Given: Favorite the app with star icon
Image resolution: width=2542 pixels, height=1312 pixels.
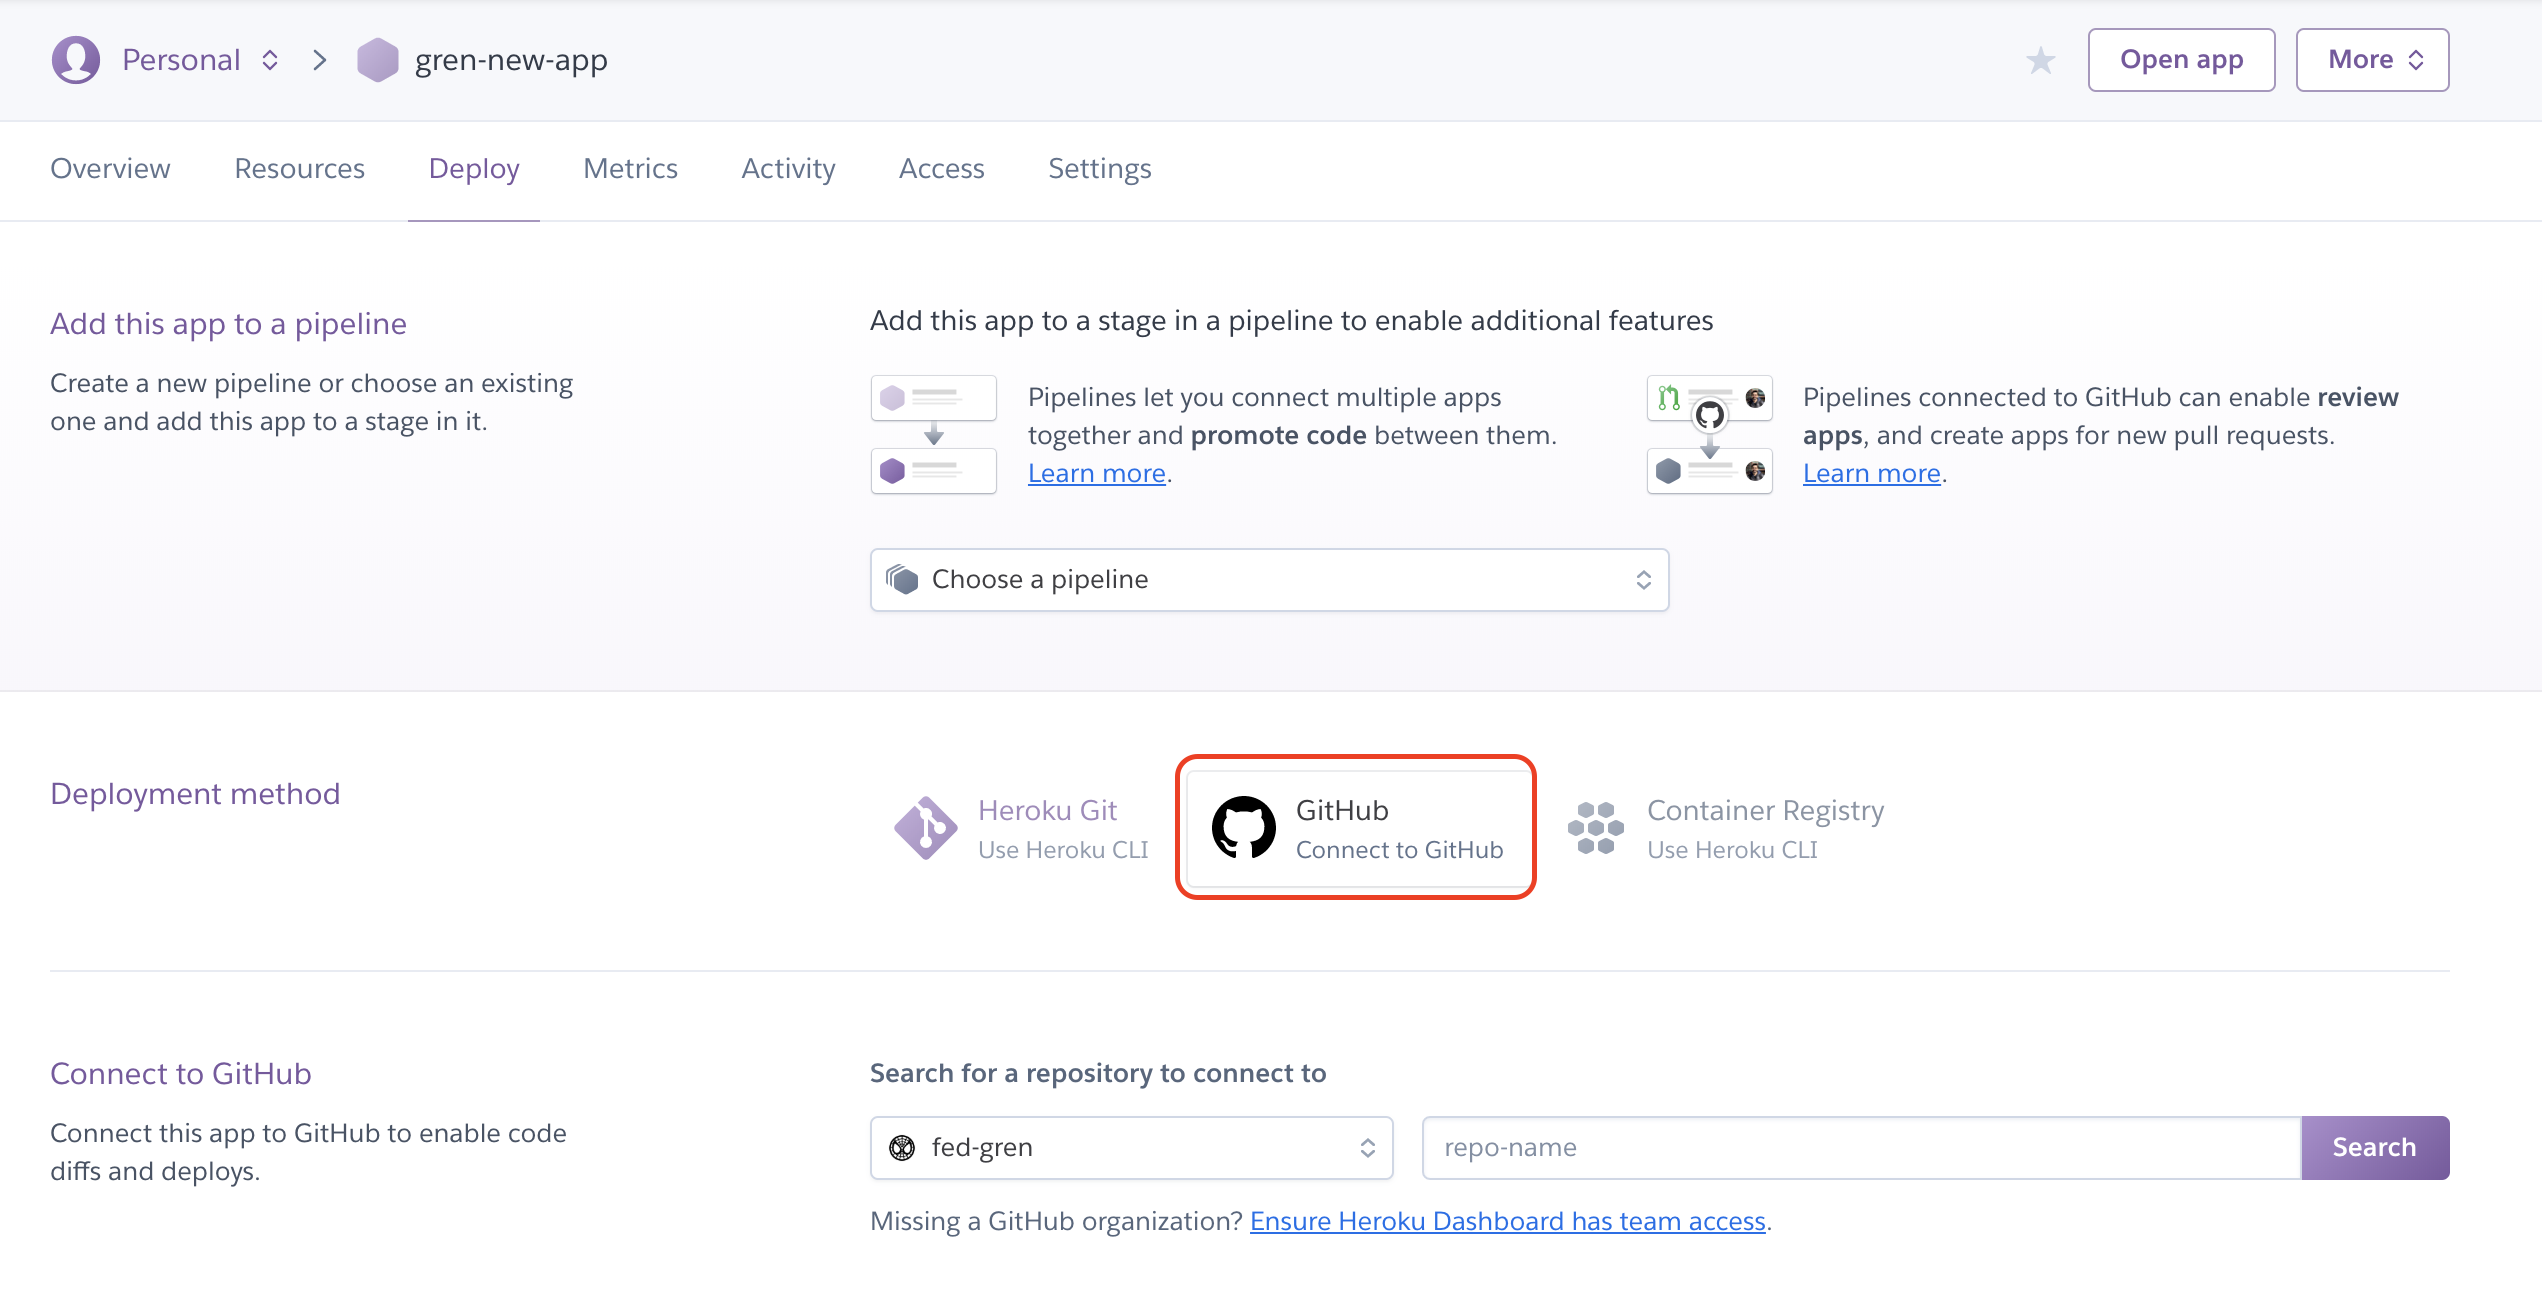Looking at the screenshot, I should coord(2040,61).
